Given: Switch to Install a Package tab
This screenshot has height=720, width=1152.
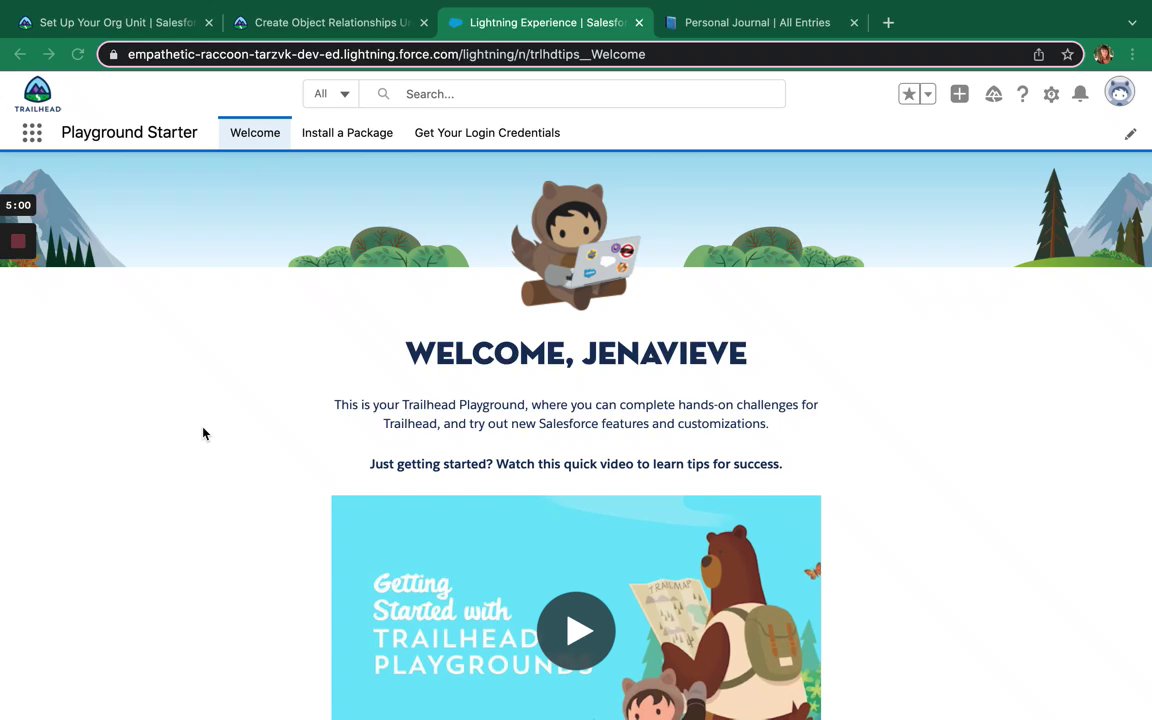Looking at the screenshot, I should pos(348,133).
